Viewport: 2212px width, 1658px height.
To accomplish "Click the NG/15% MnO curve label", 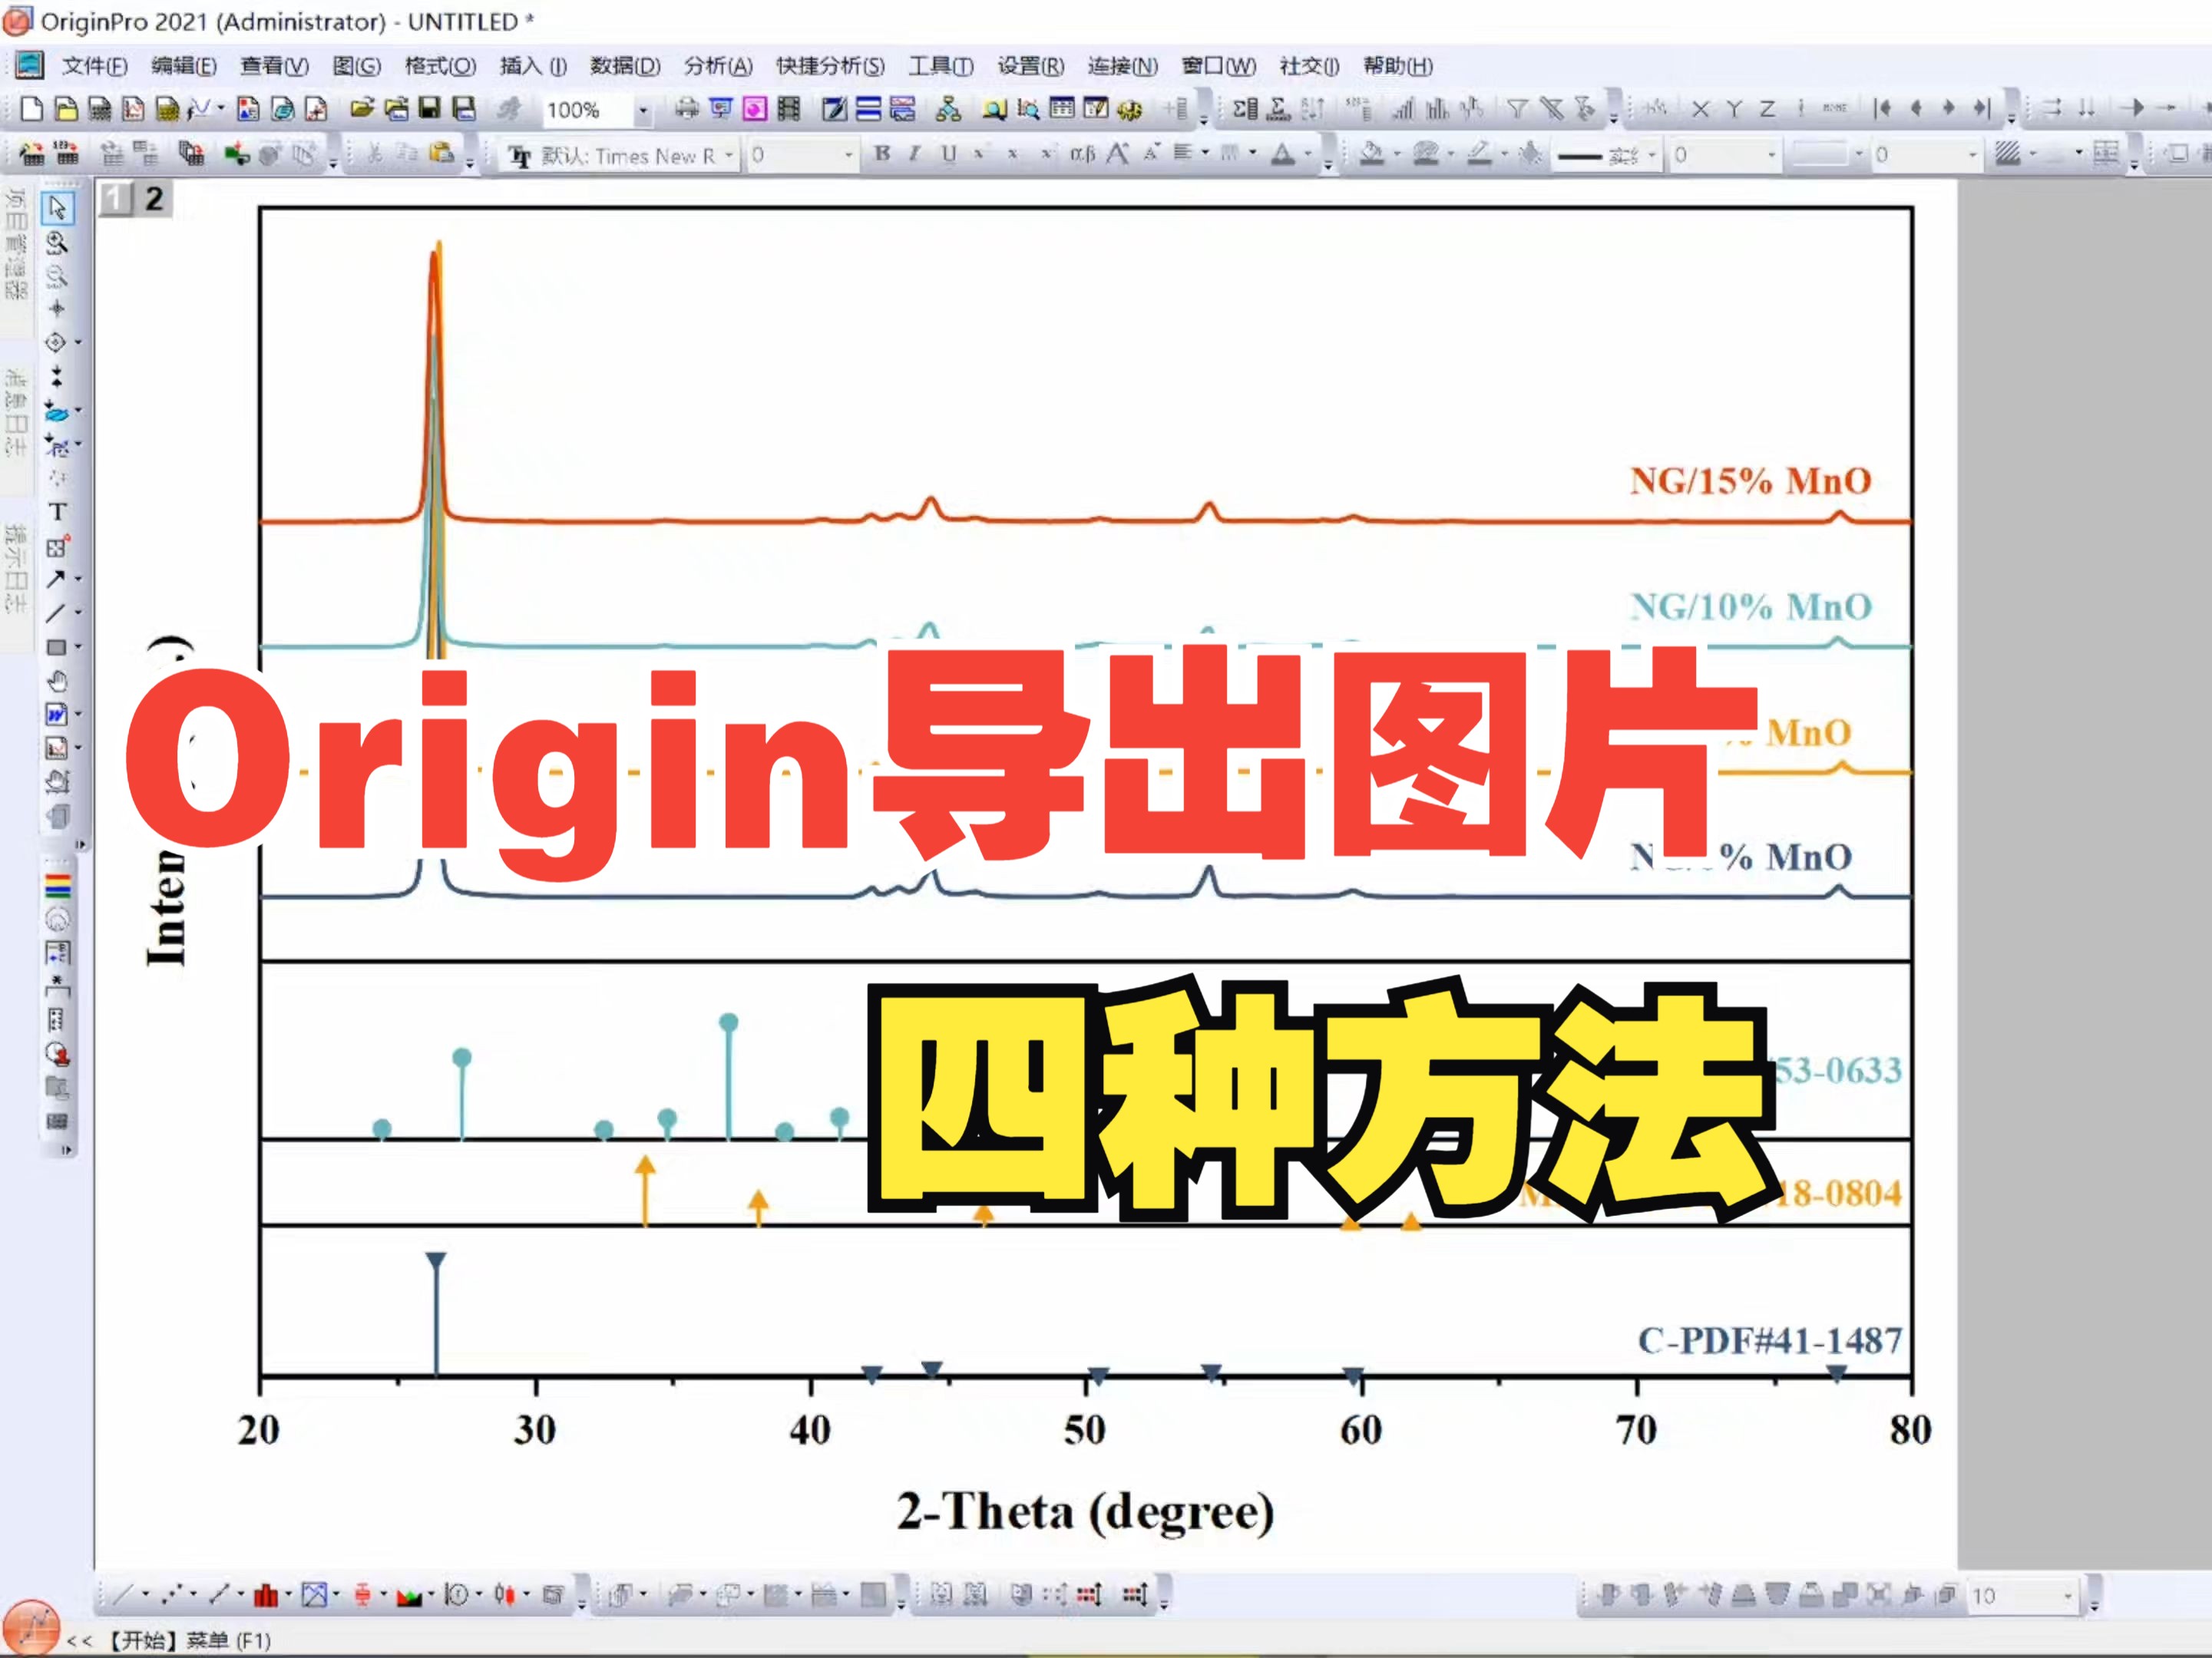I will point(1750,481).
